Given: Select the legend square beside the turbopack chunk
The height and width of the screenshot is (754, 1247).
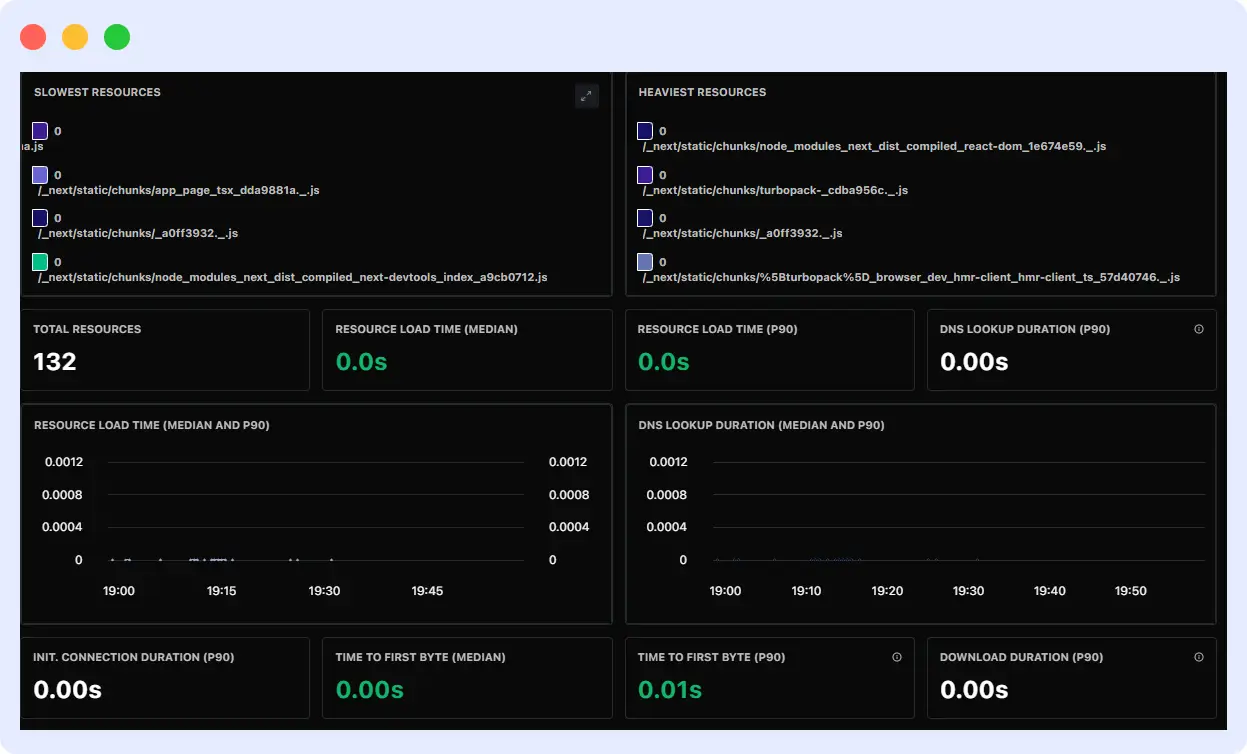Looking at the screenshot, I should 645,174.
